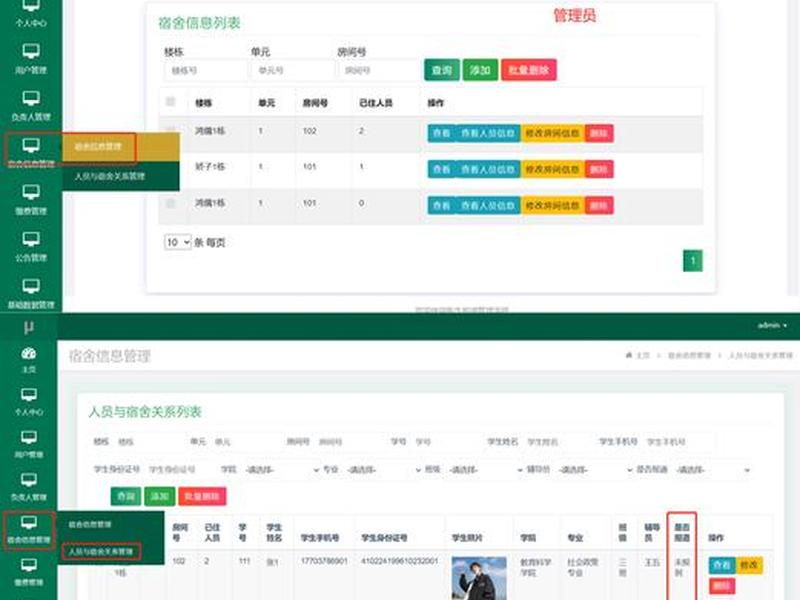Image resolution: width=800 pixels, height=600 pixels.
Task: Click 查看人员信息 for room 102 row
Action: (488, 133)
